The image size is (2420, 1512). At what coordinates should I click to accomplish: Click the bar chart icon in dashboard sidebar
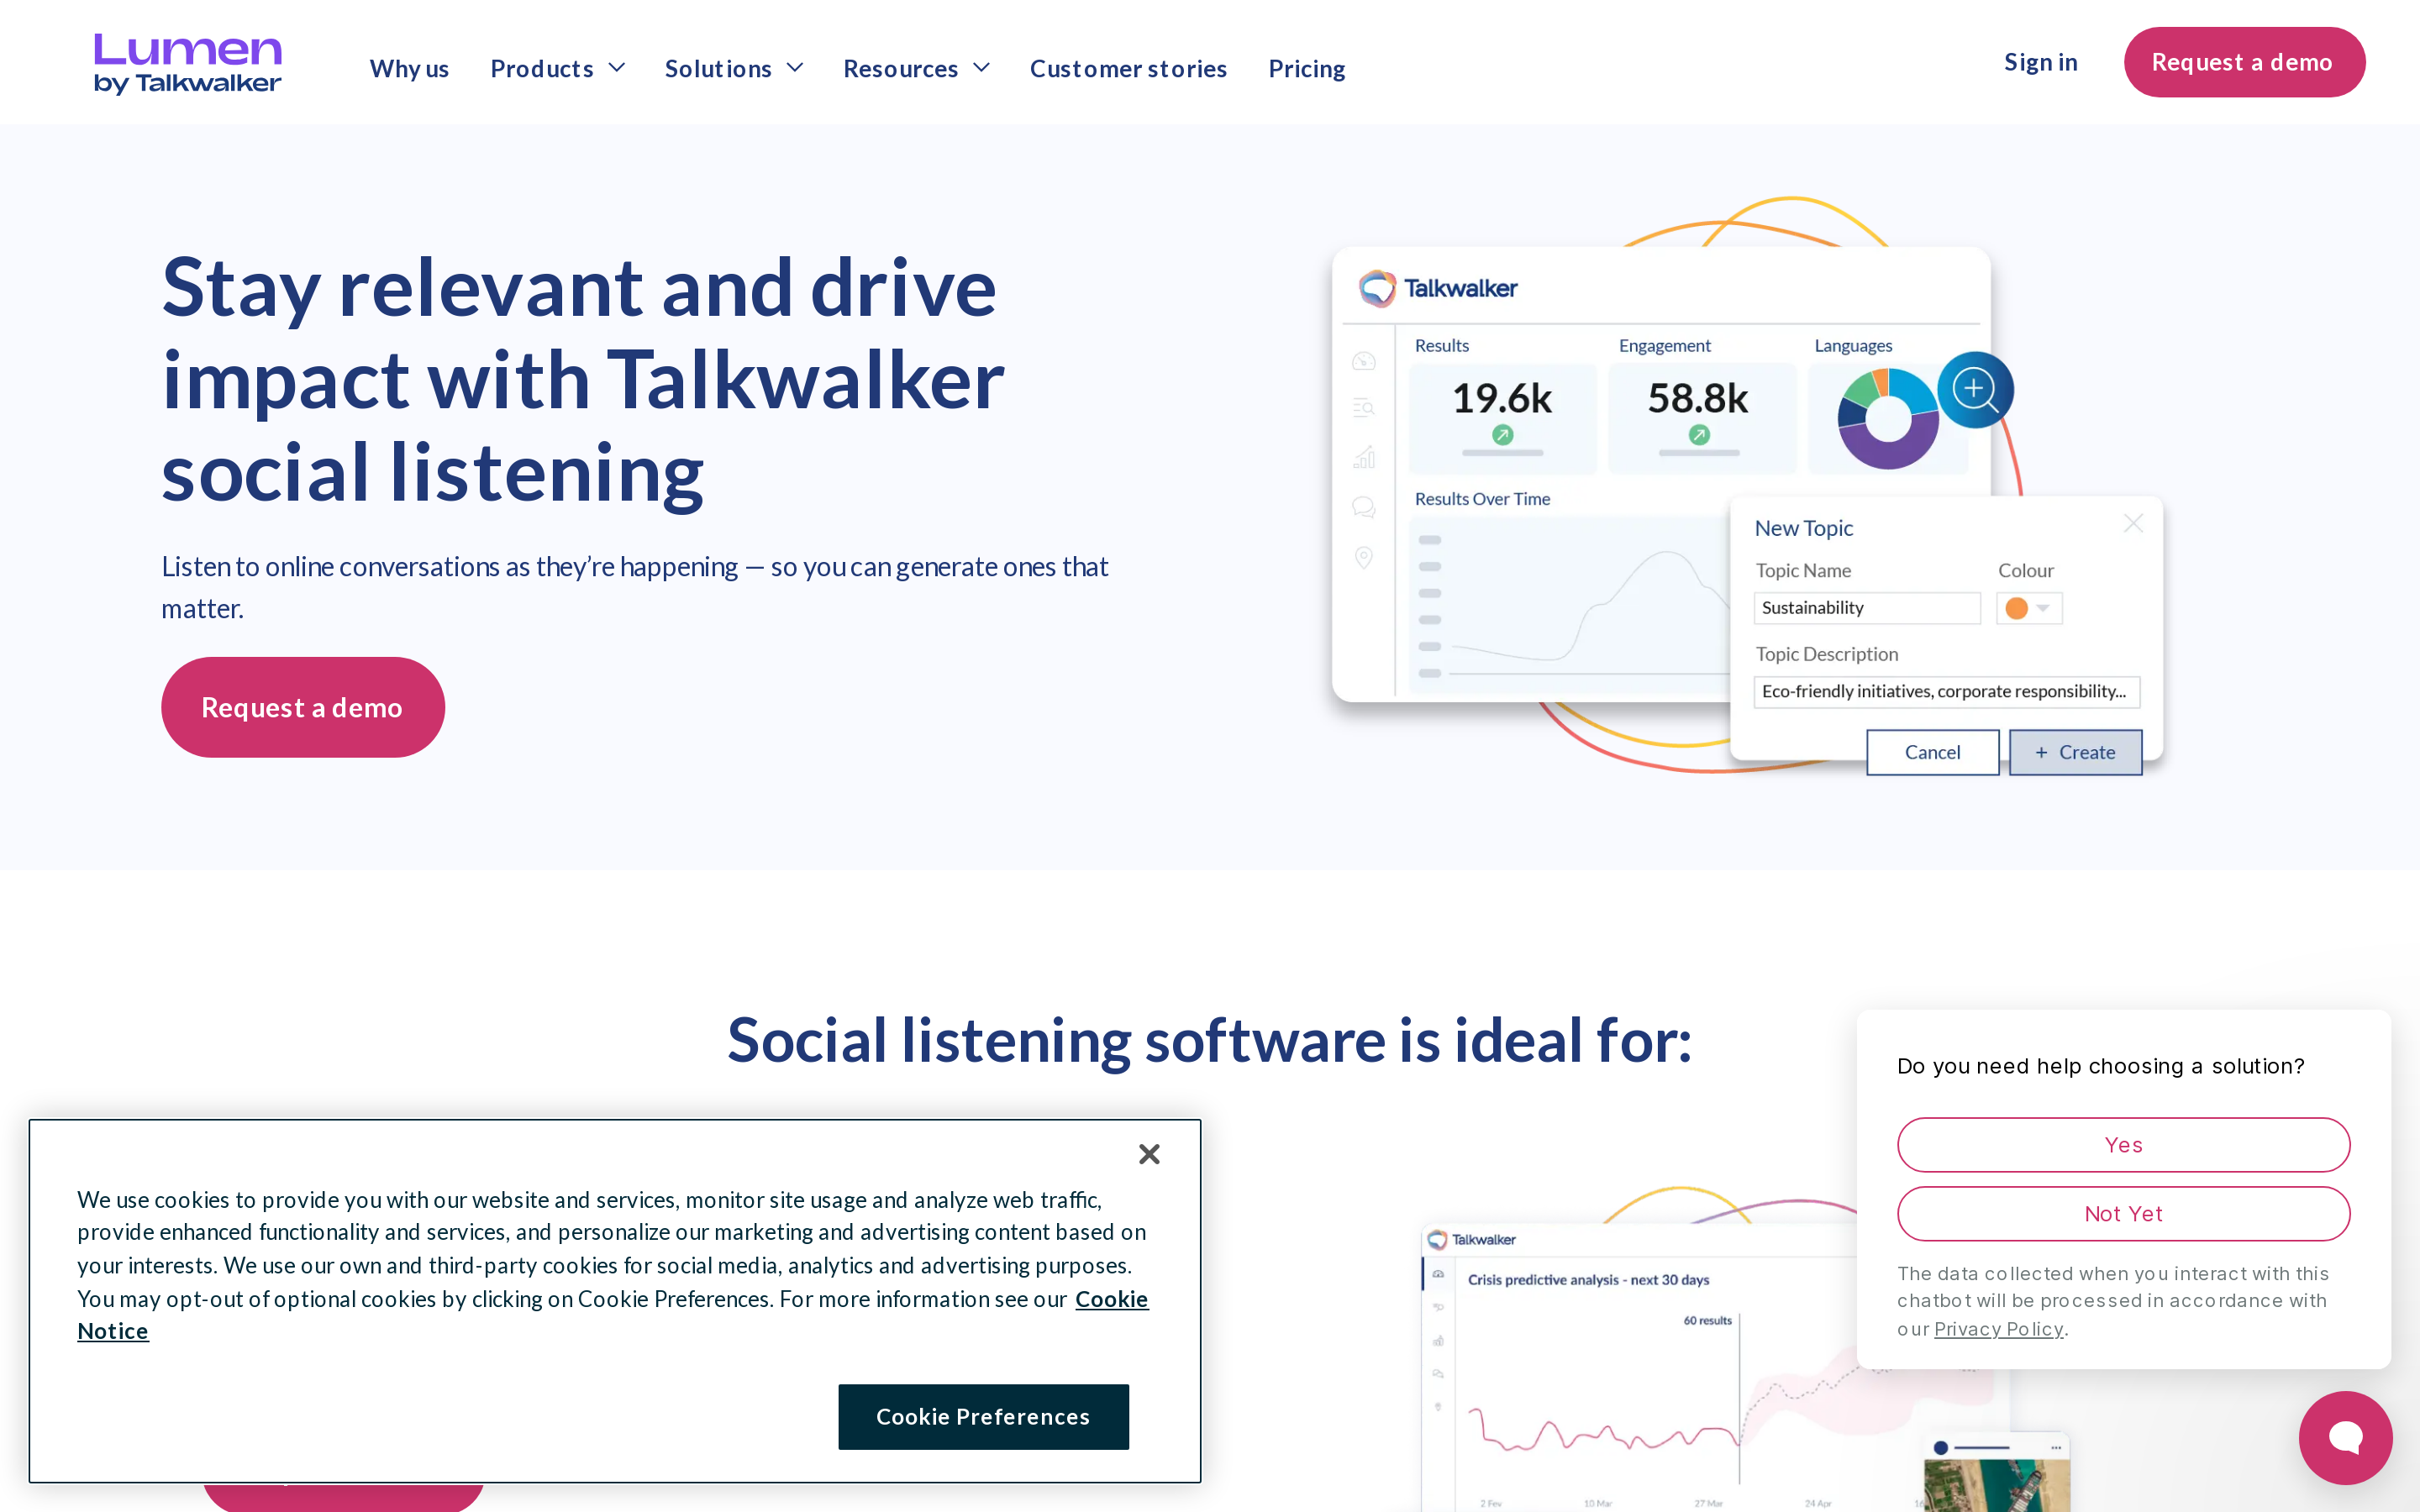coord(1363,457)
